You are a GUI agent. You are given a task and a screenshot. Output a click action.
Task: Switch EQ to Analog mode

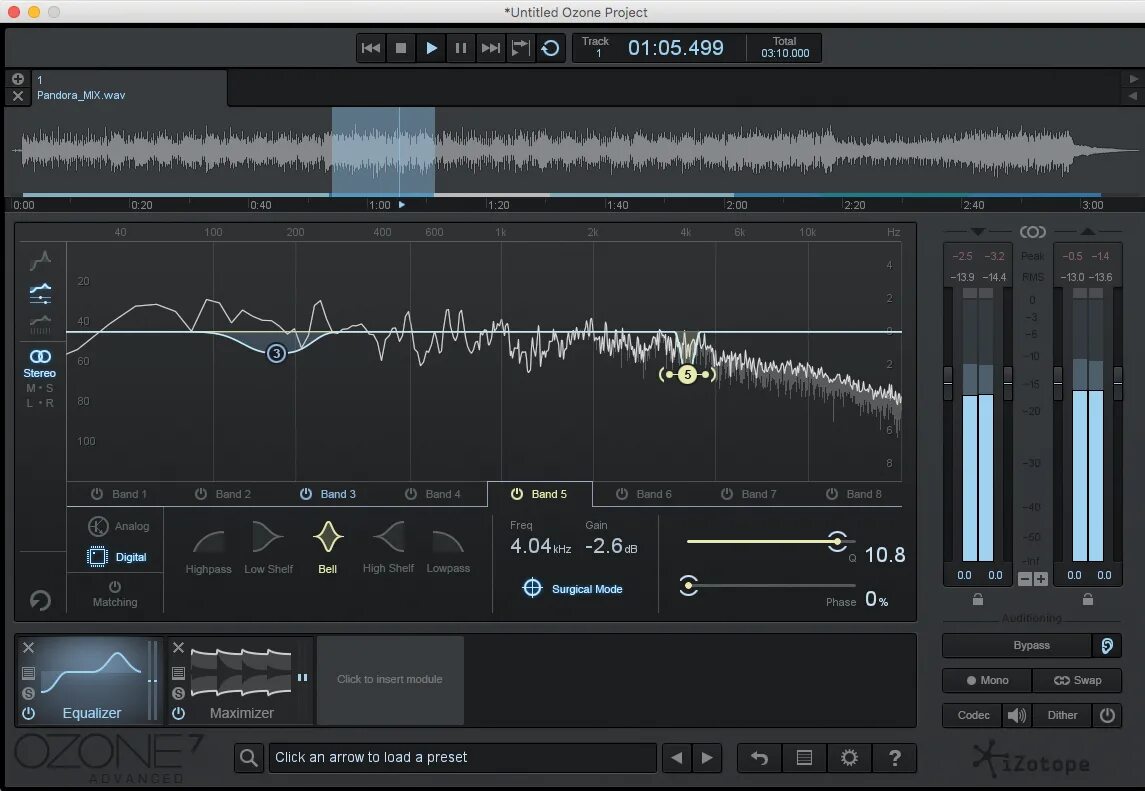click(118, 526)
